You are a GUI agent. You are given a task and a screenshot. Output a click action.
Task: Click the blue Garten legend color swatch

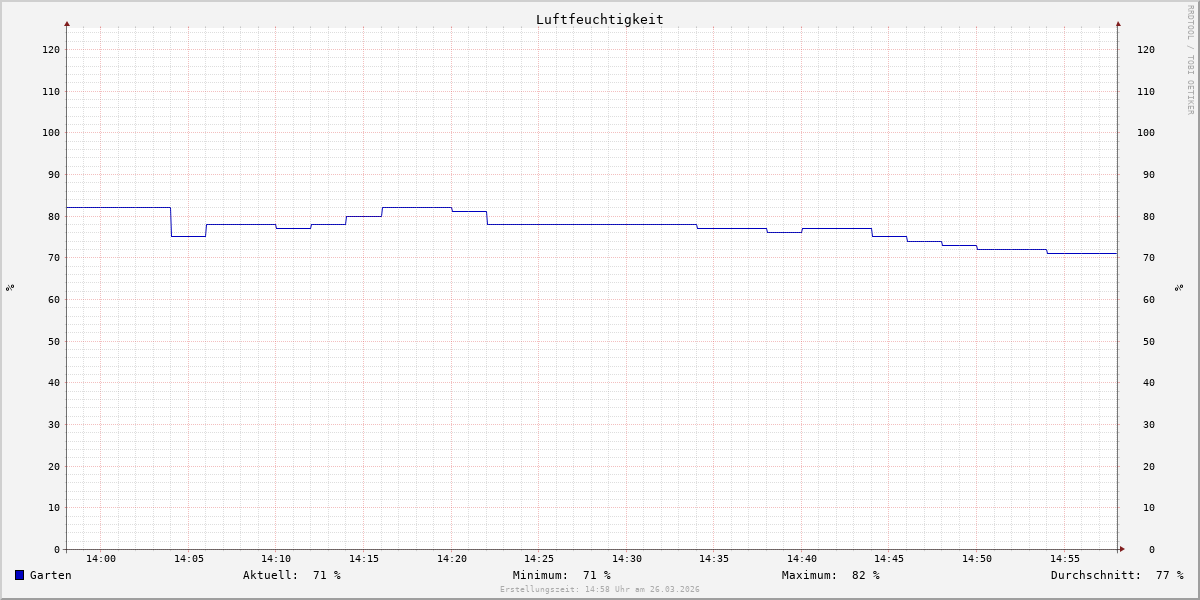tap(19, 575)
